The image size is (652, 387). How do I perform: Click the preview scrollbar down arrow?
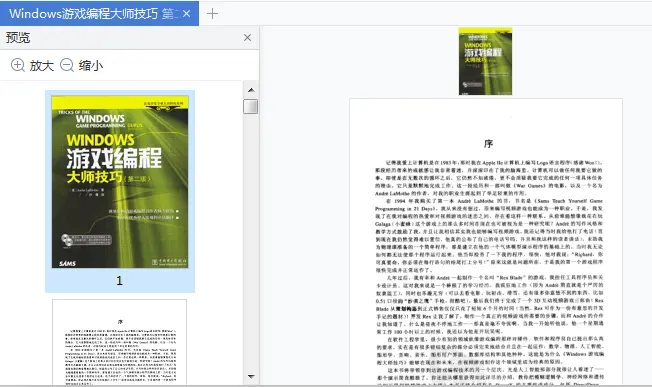(251, 377)
